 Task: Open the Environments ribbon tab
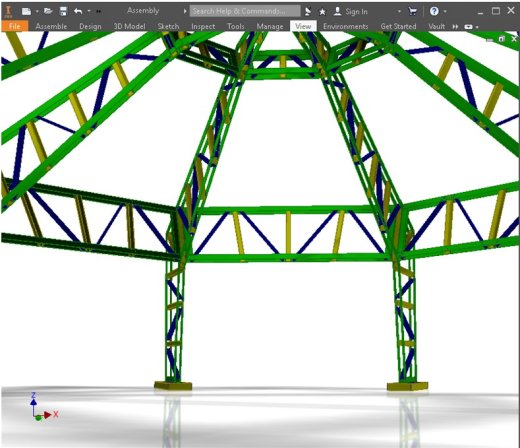tap(345, 26)
